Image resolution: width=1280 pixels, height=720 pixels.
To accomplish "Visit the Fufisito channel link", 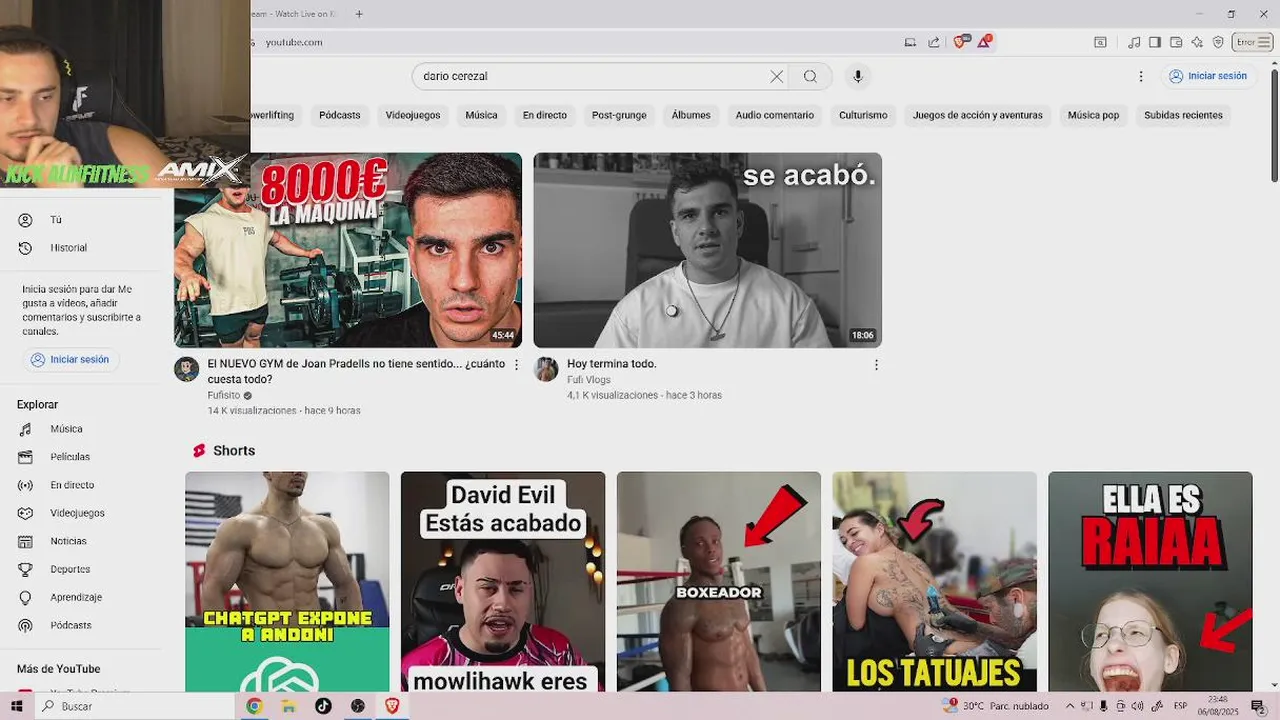I will coord(224,396).
